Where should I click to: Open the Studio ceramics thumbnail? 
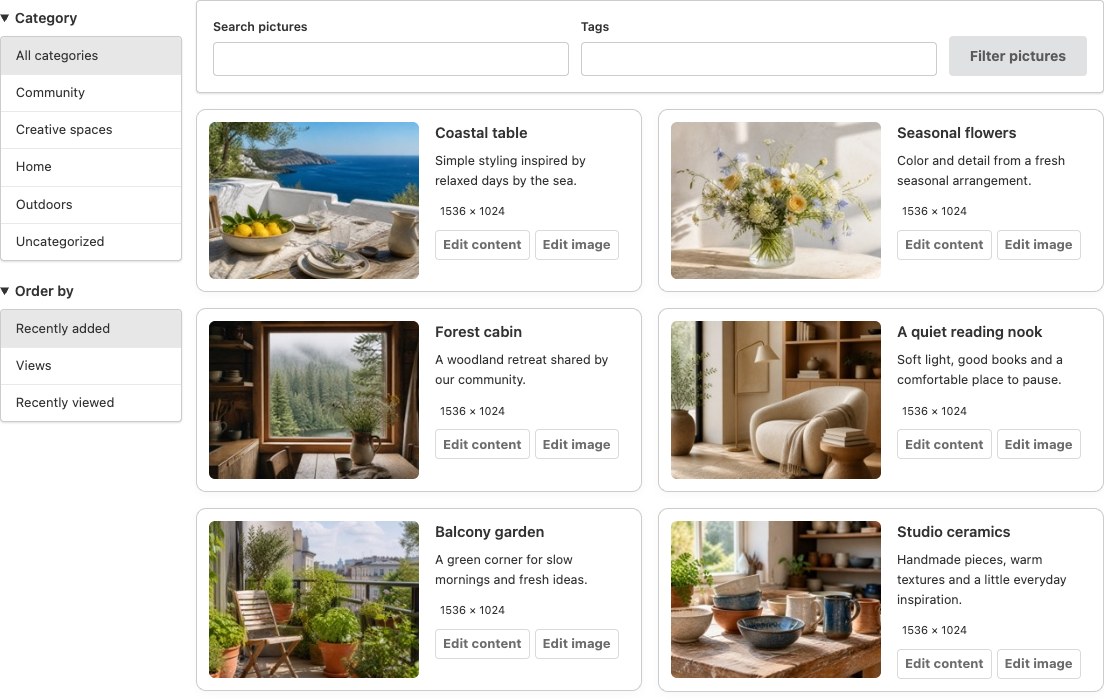776,599
